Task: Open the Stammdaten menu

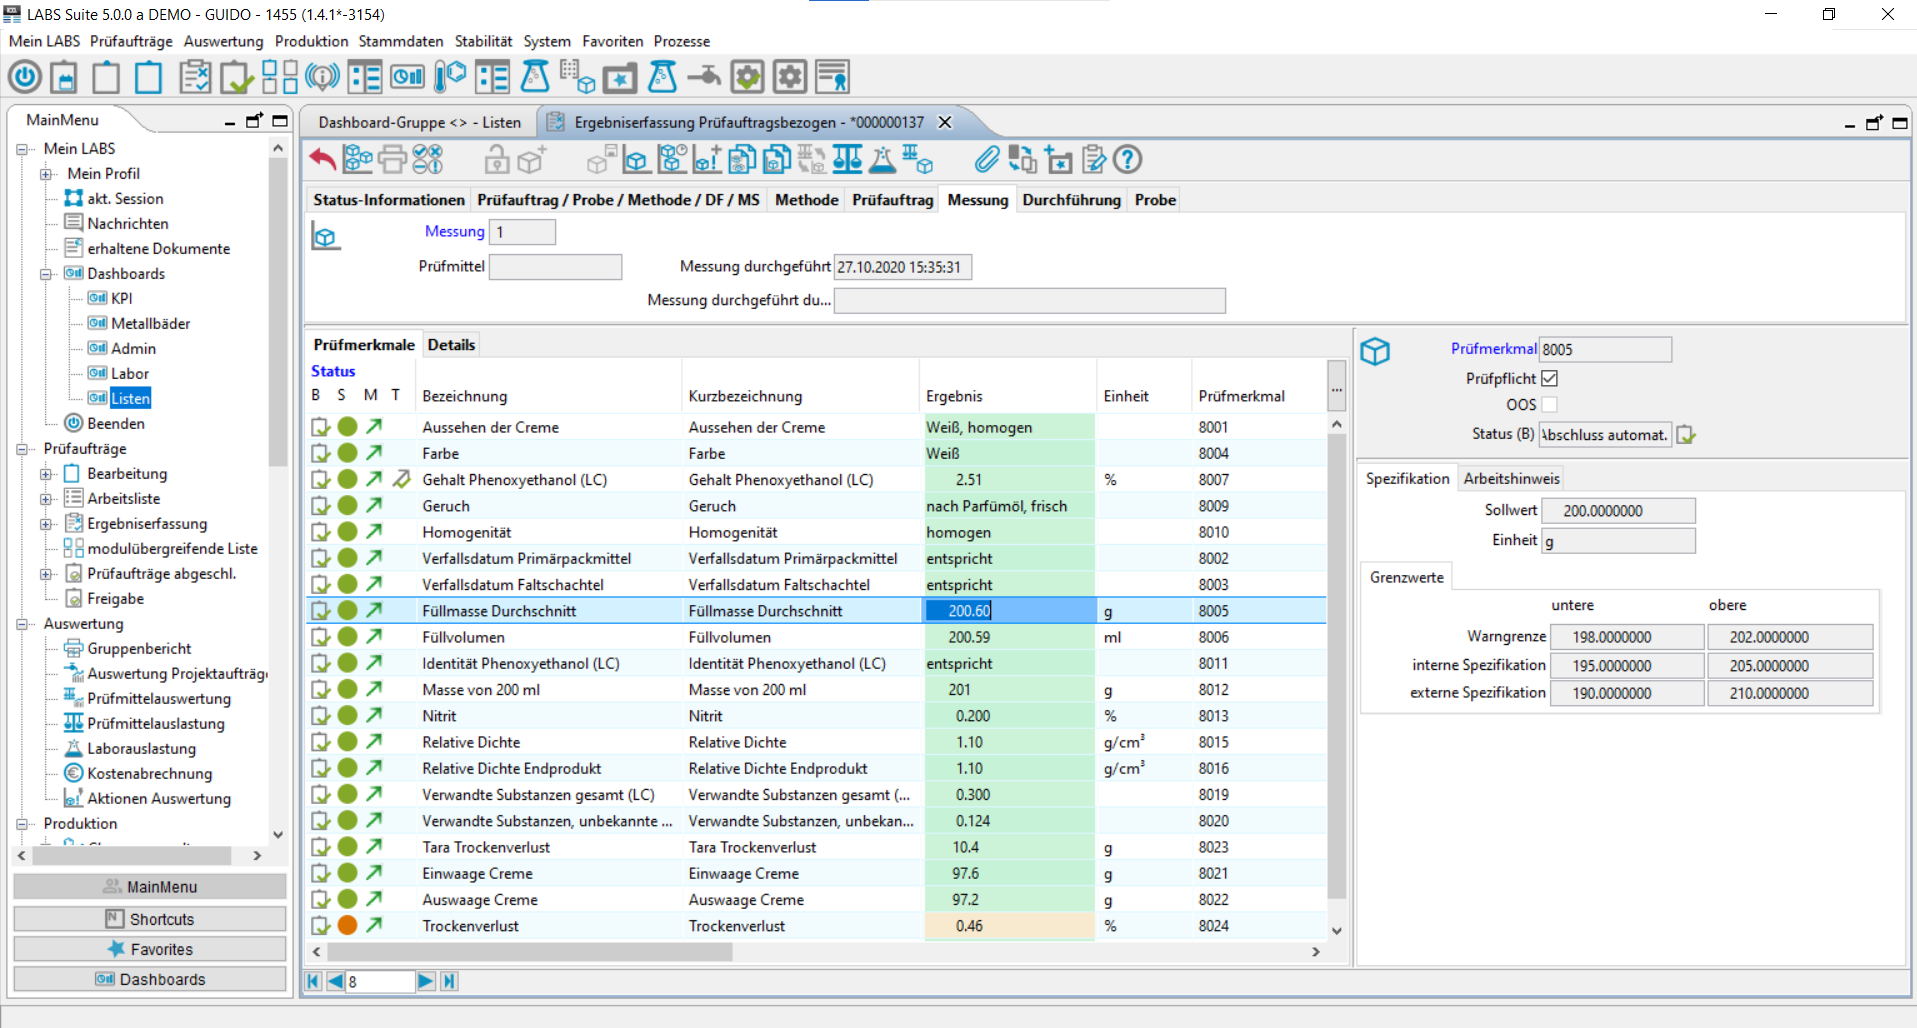Action: point(400,41)
